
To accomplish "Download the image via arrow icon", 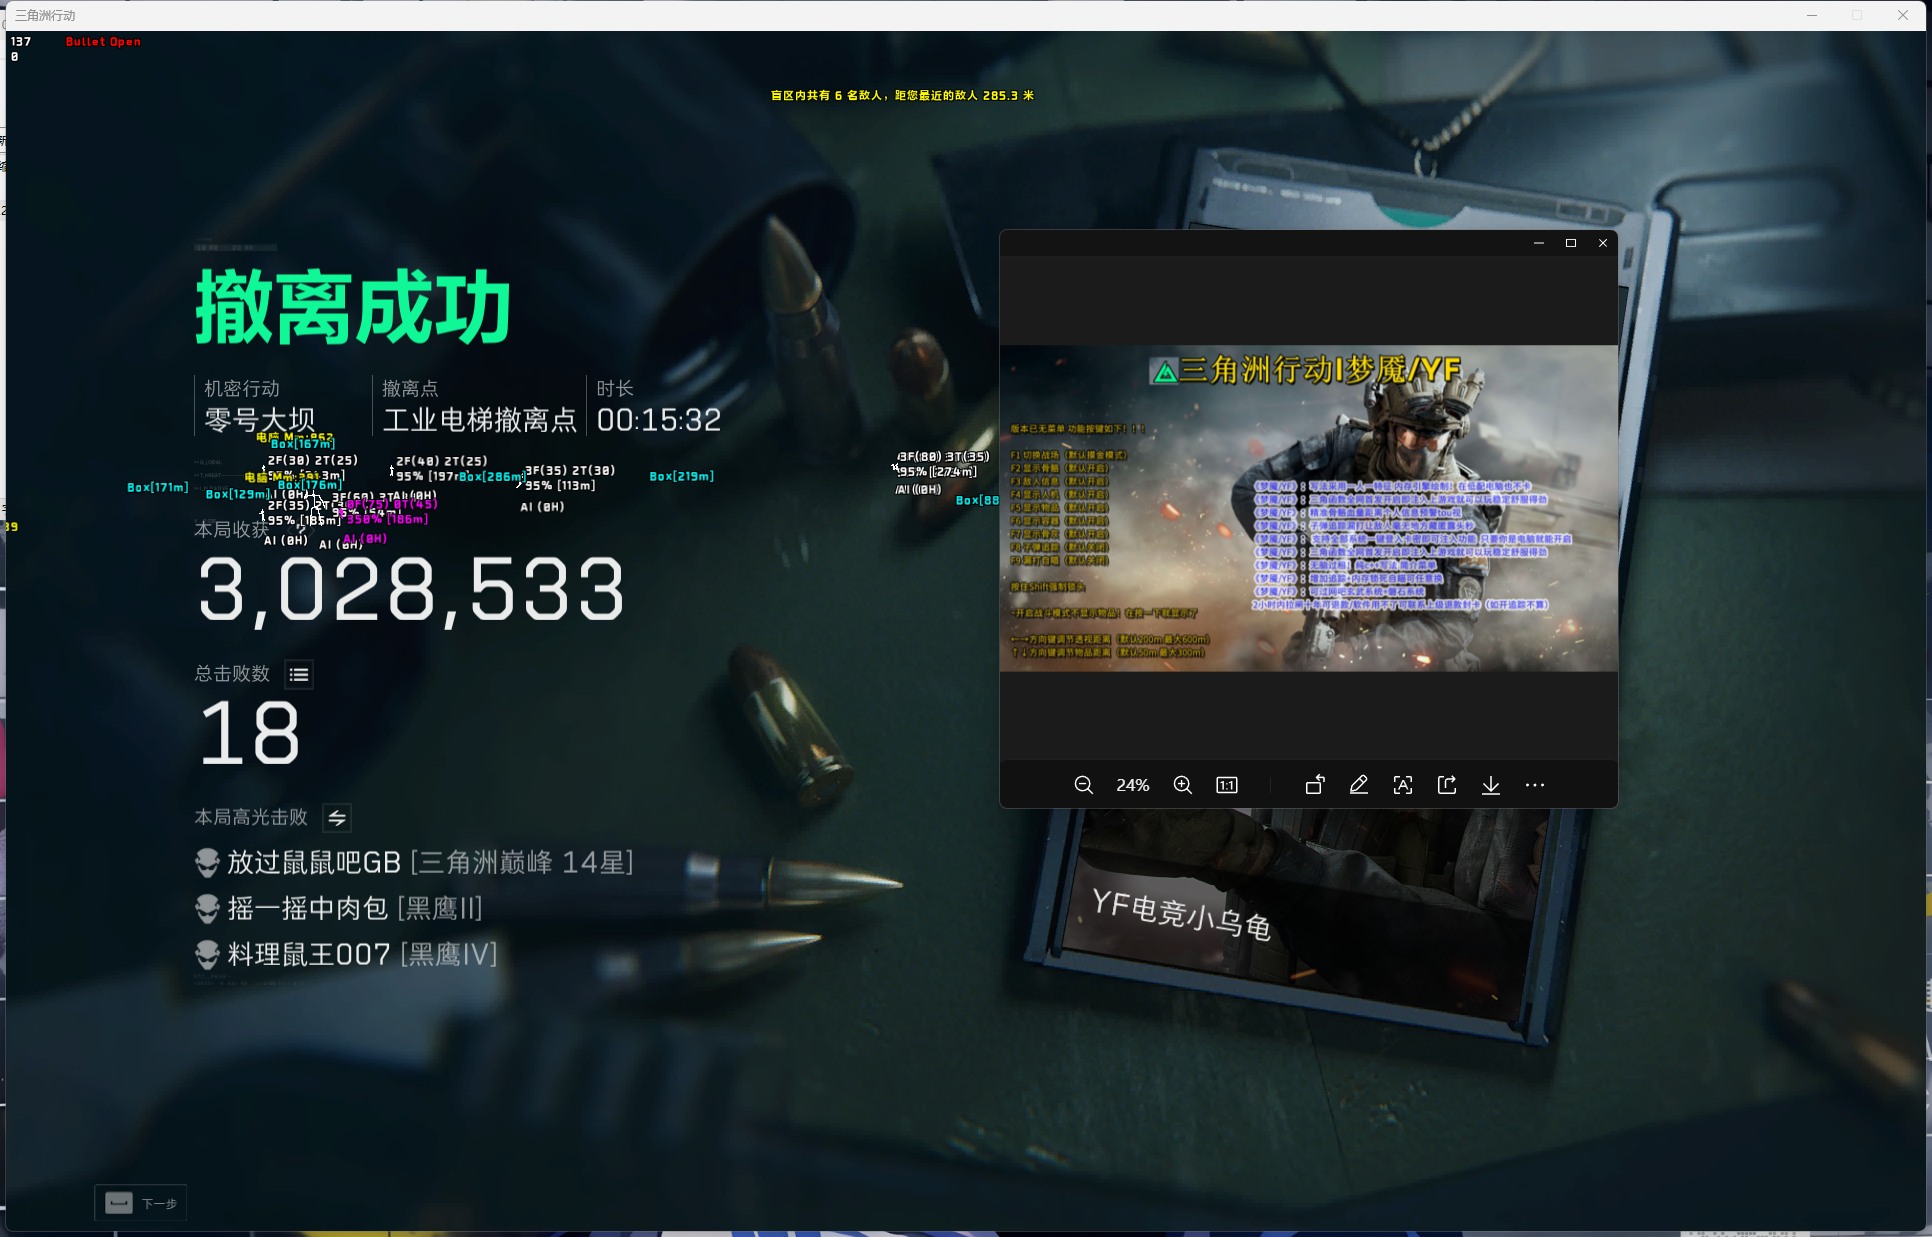I will pos(1491,785).
